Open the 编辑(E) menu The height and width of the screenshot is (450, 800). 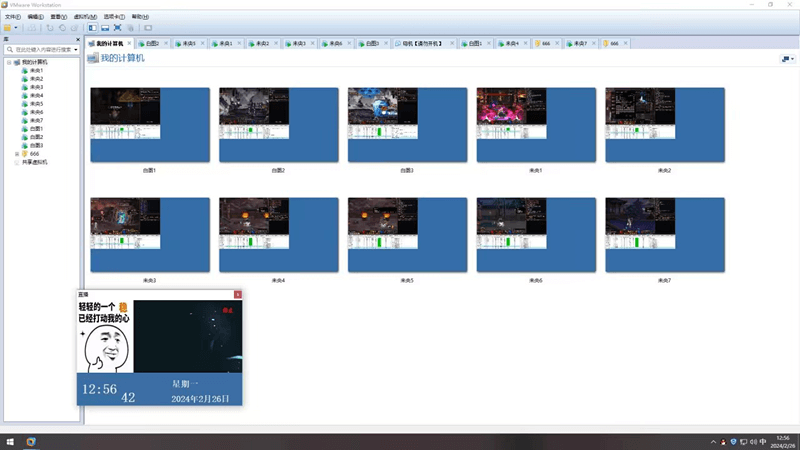click(35, 17)
